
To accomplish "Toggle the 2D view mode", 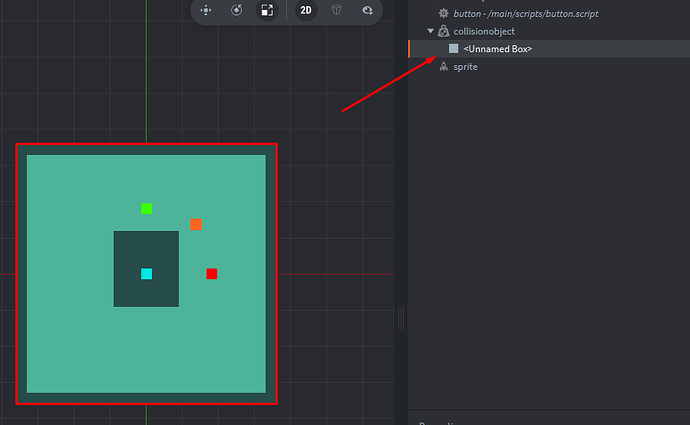I will 306,10.
